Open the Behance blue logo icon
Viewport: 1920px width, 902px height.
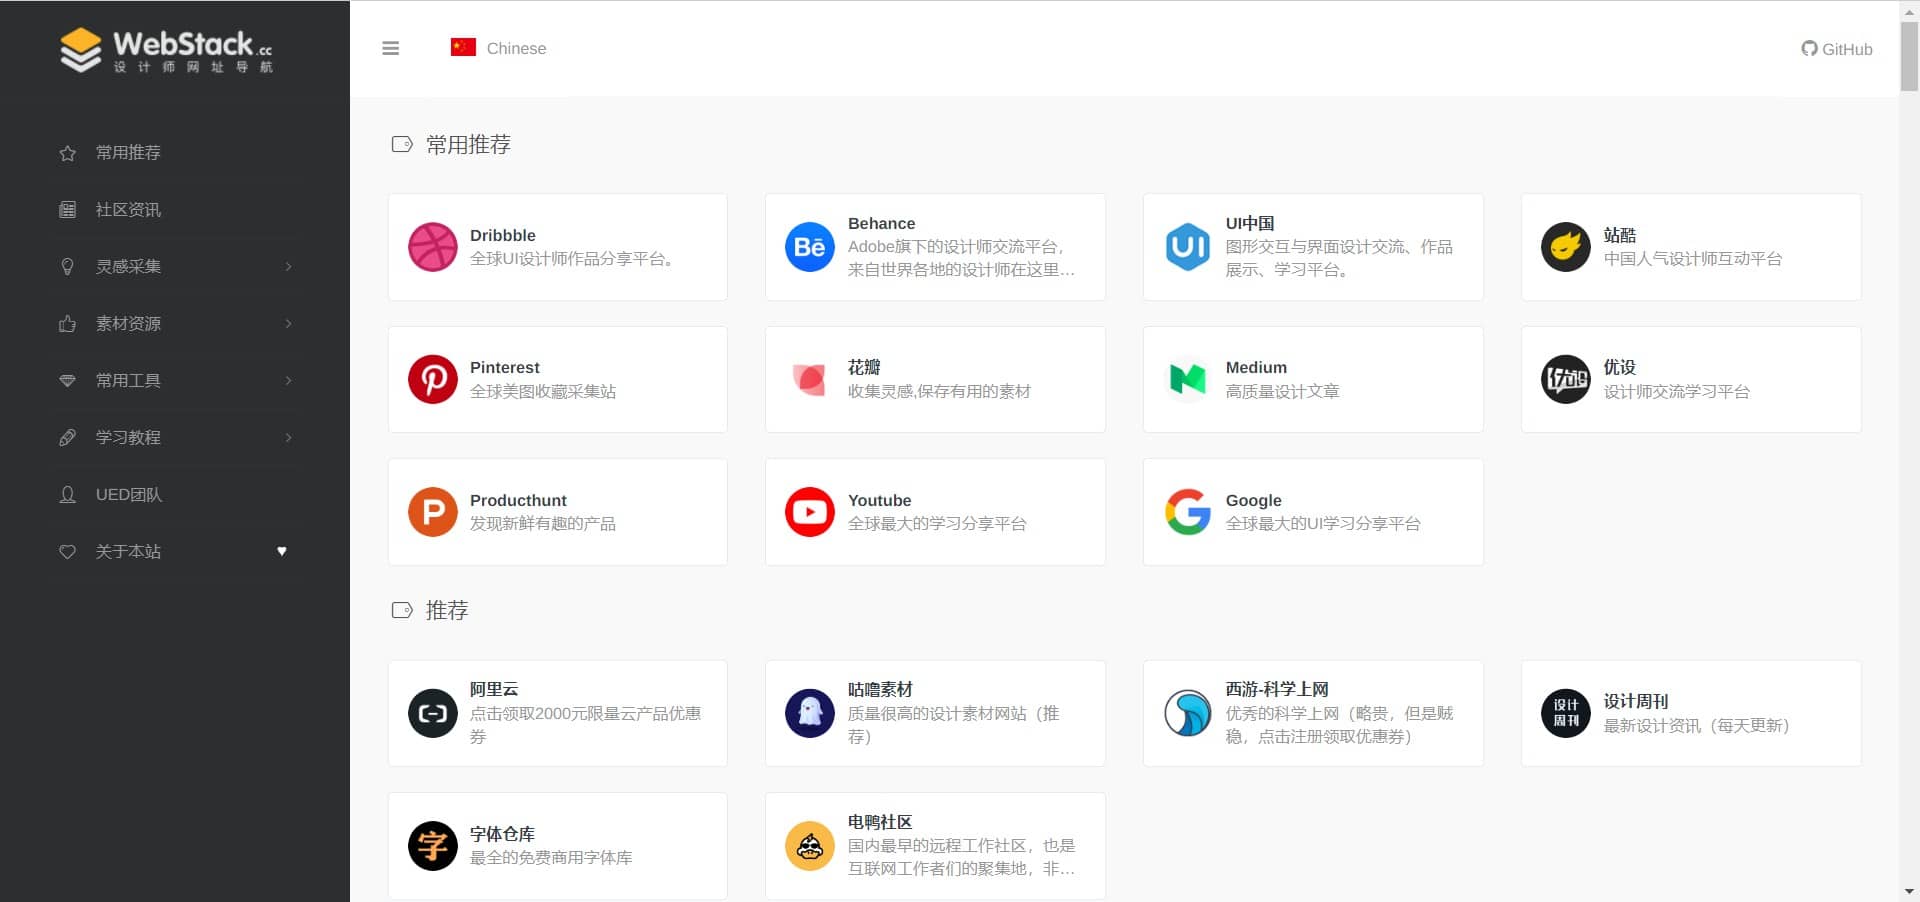[809, 247]
